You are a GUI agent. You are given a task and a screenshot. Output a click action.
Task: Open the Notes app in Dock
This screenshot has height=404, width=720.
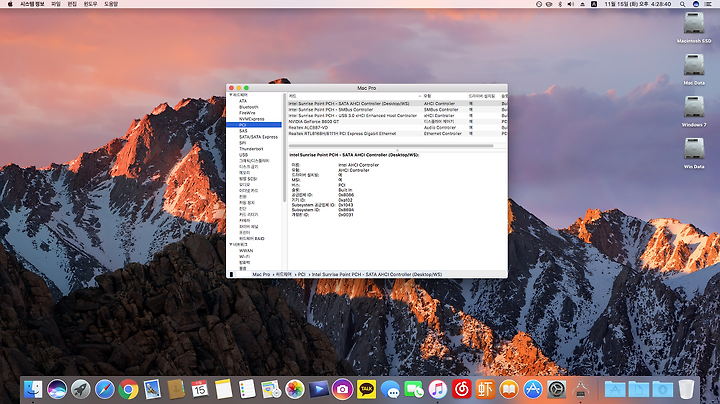coord(224,389)
